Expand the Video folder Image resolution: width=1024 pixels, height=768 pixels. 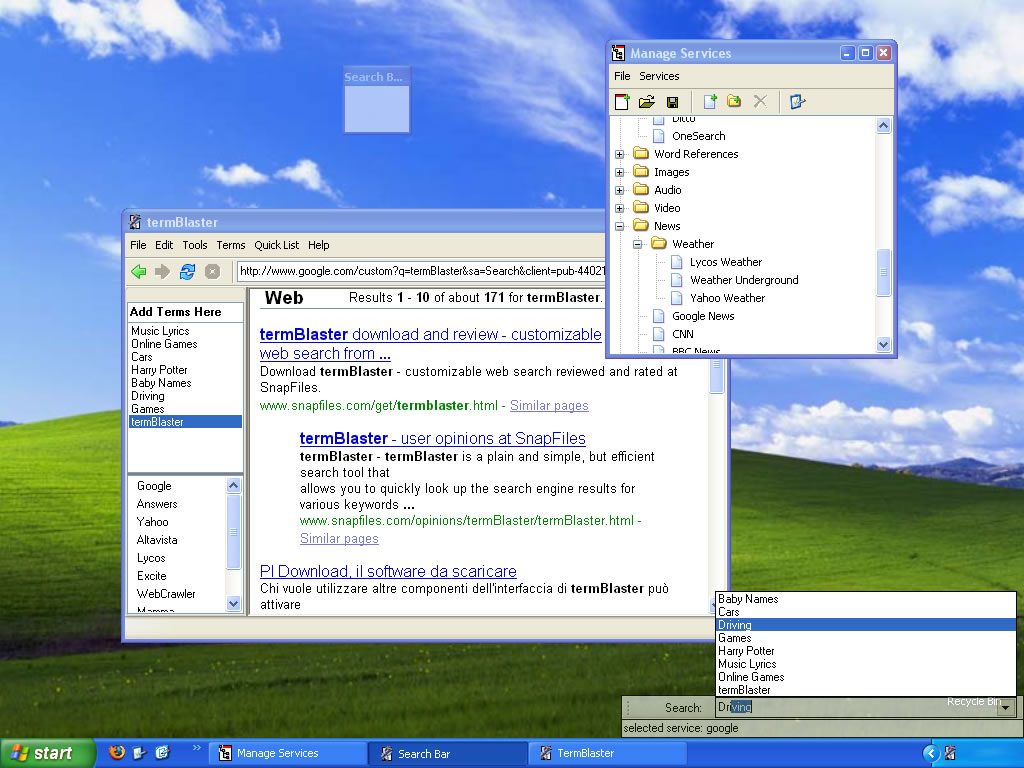[620, 208]
